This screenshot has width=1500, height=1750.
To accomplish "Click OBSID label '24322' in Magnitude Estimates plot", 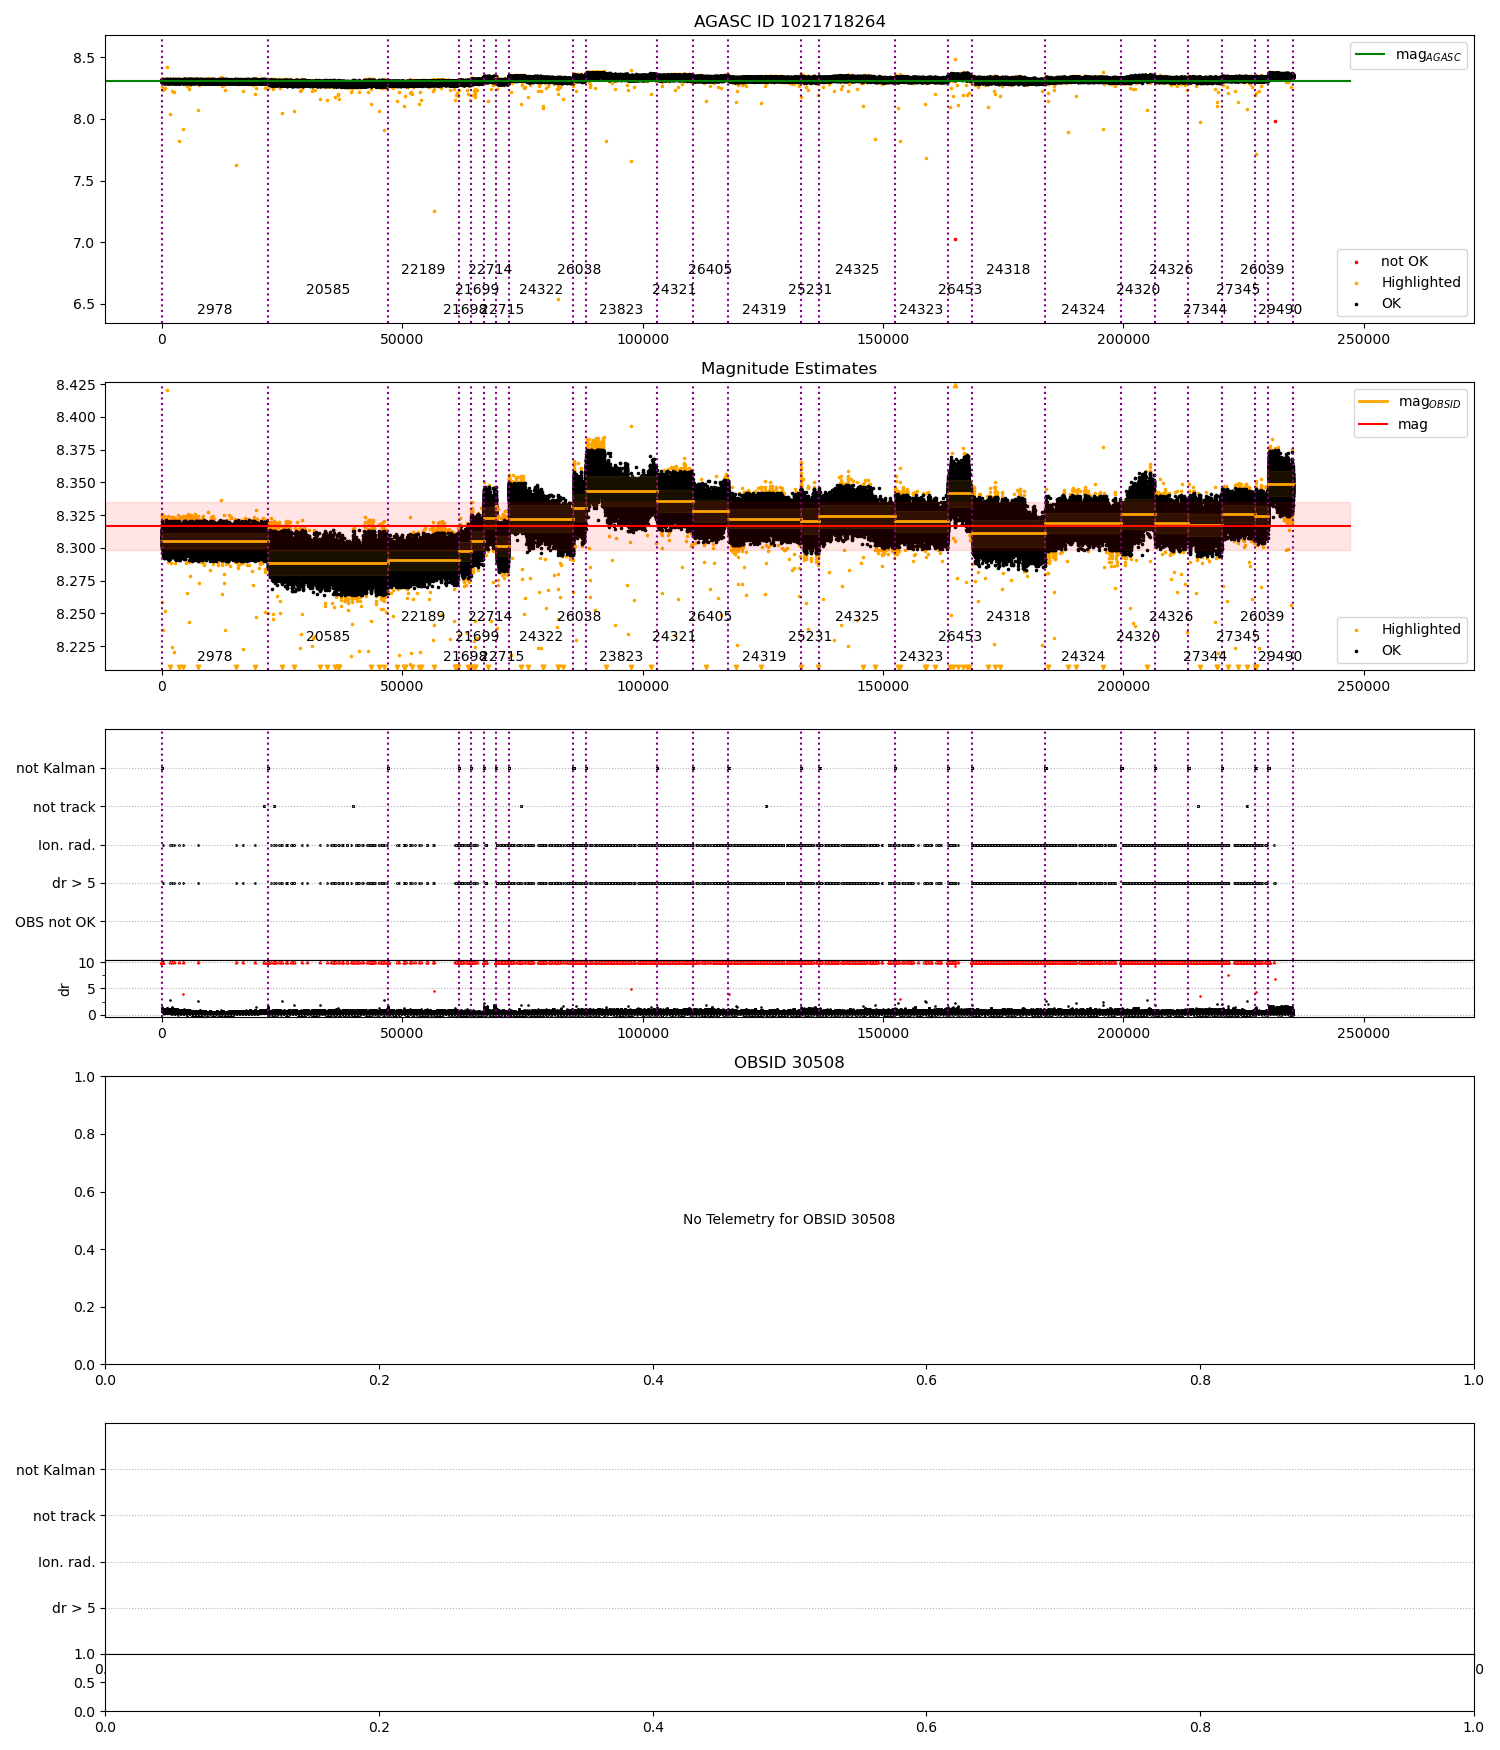I will click(541, 637).
